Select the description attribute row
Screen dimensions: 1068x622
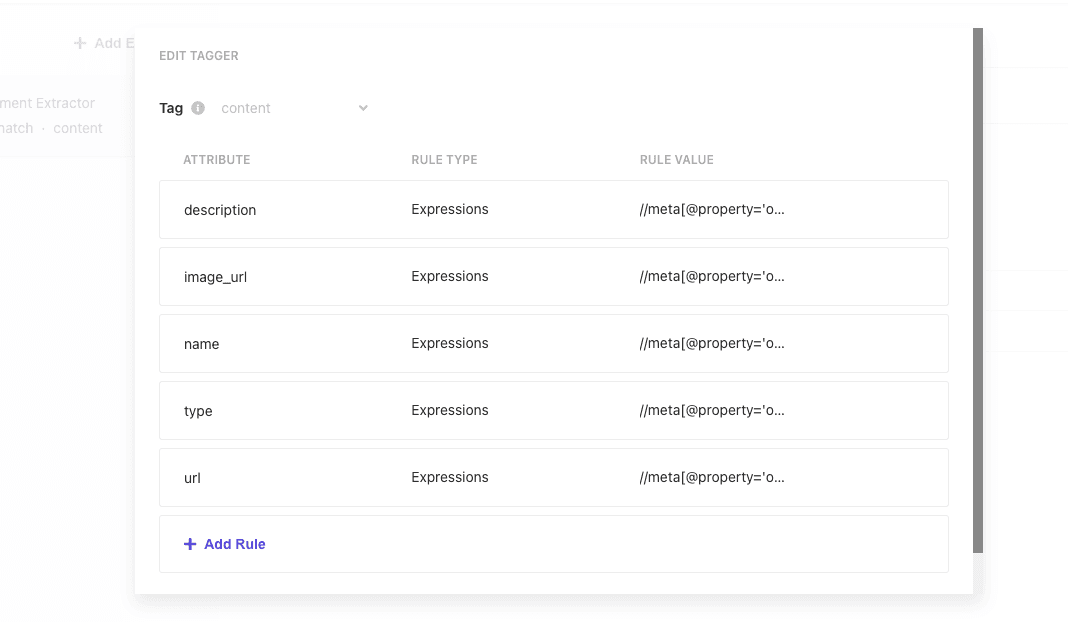point(220,210)
